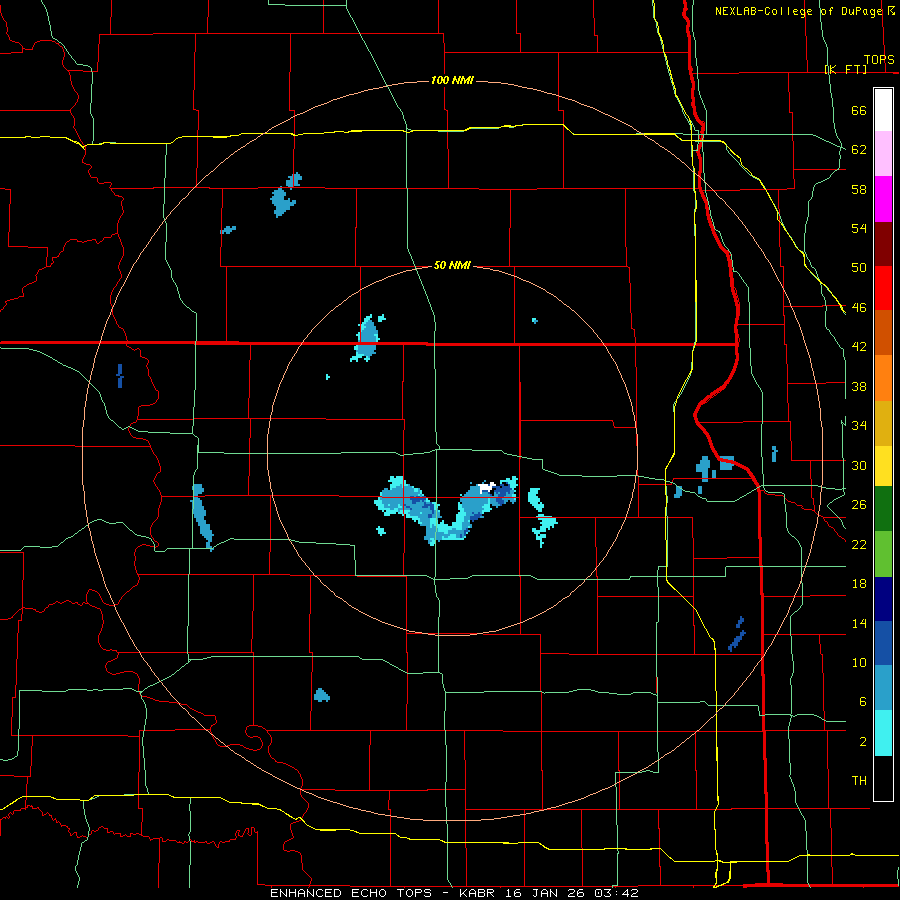Click the '03:42' timestamp text
This screenshot has width=900, height=900.
coord(617,893)
